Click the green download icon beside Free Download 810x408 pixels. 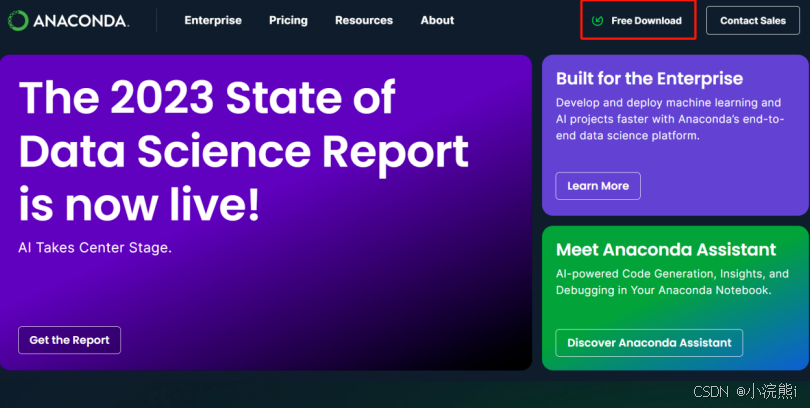tap(598, 21)
